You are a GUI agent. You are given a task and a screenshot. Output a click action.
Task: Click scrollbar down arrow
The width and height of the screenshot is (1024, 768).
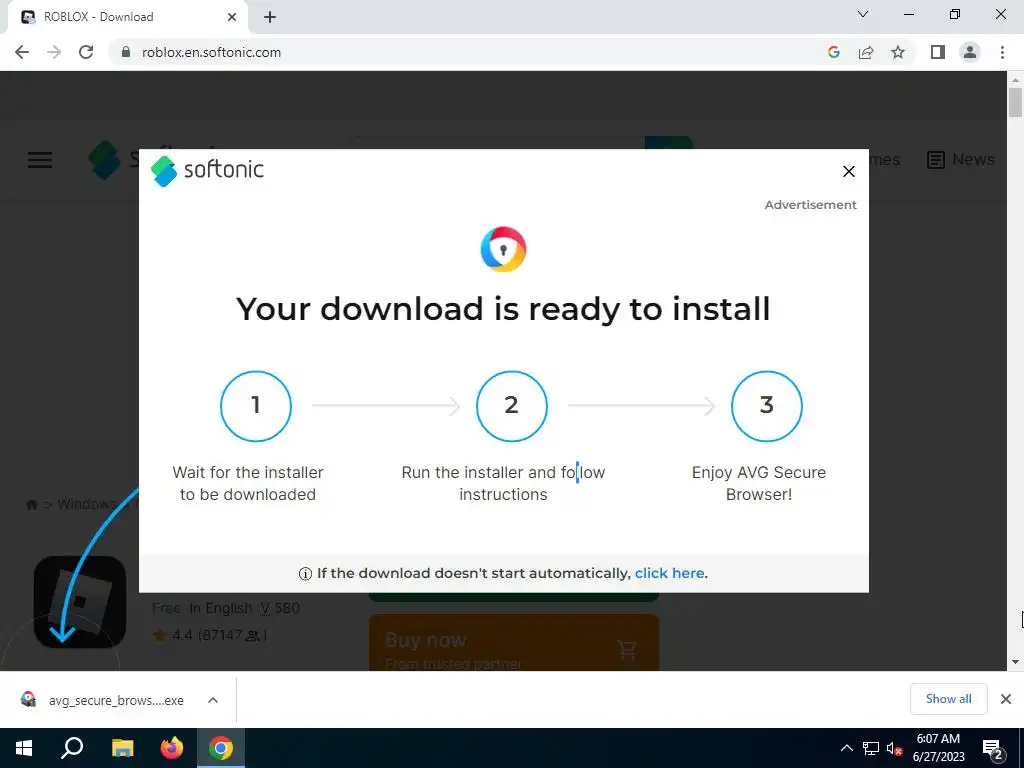click(1015, 662)
